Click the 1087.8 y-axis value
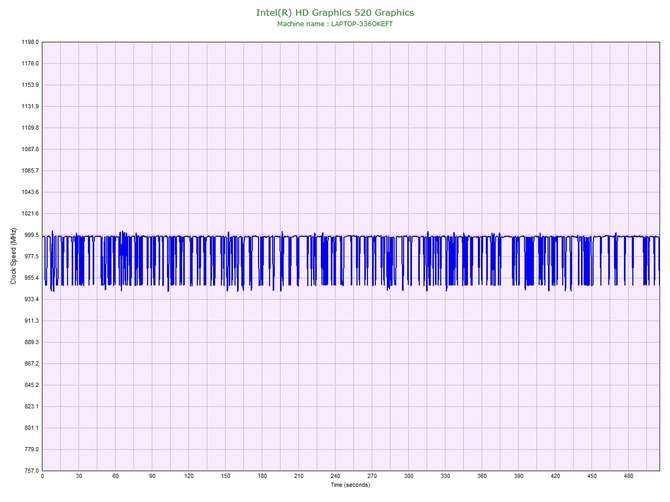 pyautogui.click(x=30, y=149)
